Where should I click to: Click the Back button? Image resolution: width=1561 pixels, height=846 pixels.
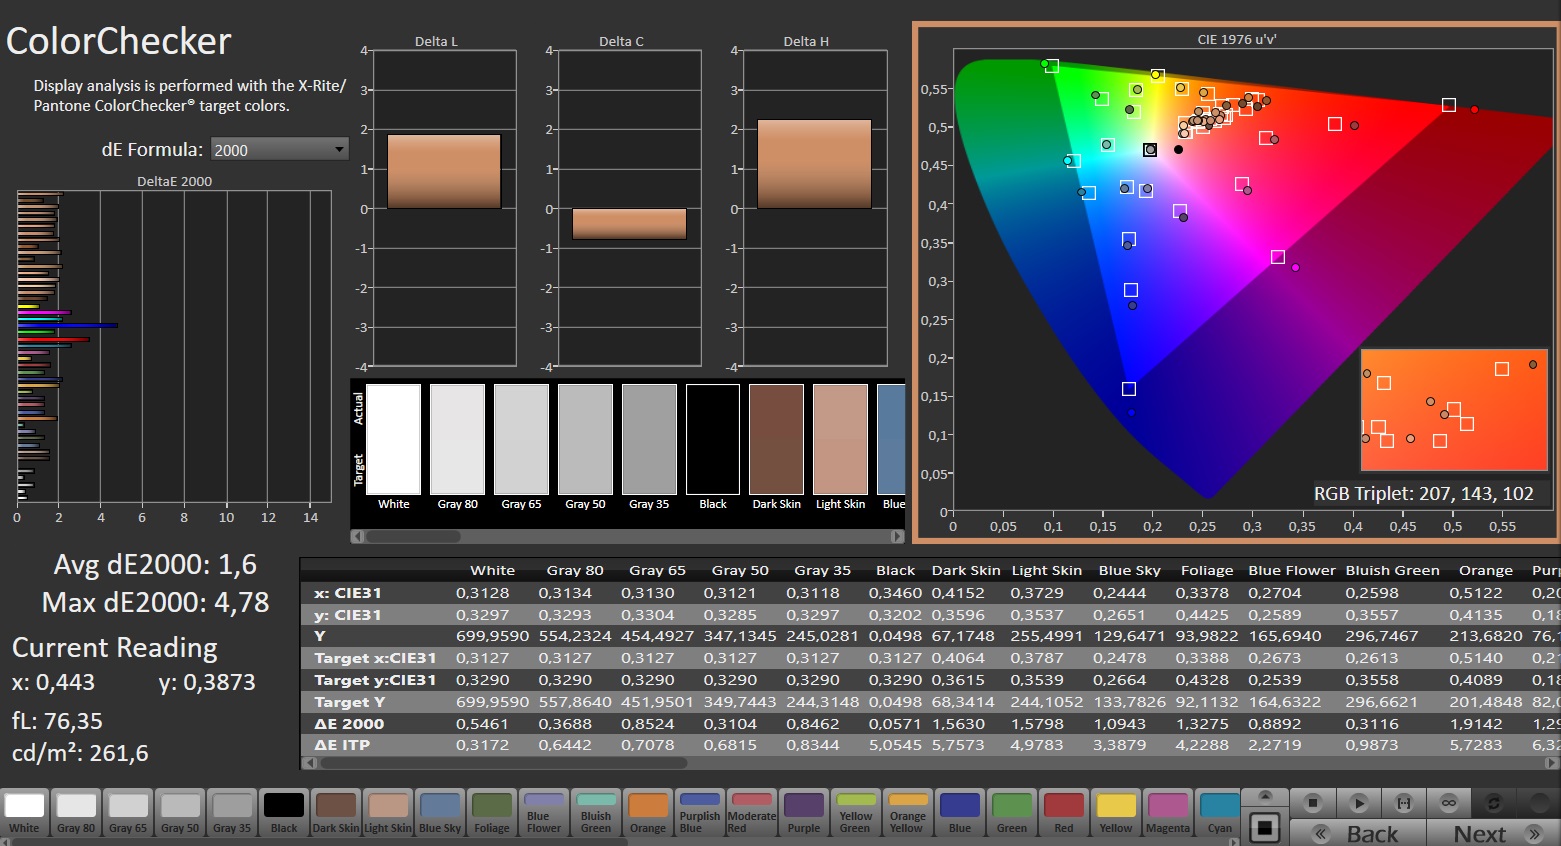tap(1357, 833)
